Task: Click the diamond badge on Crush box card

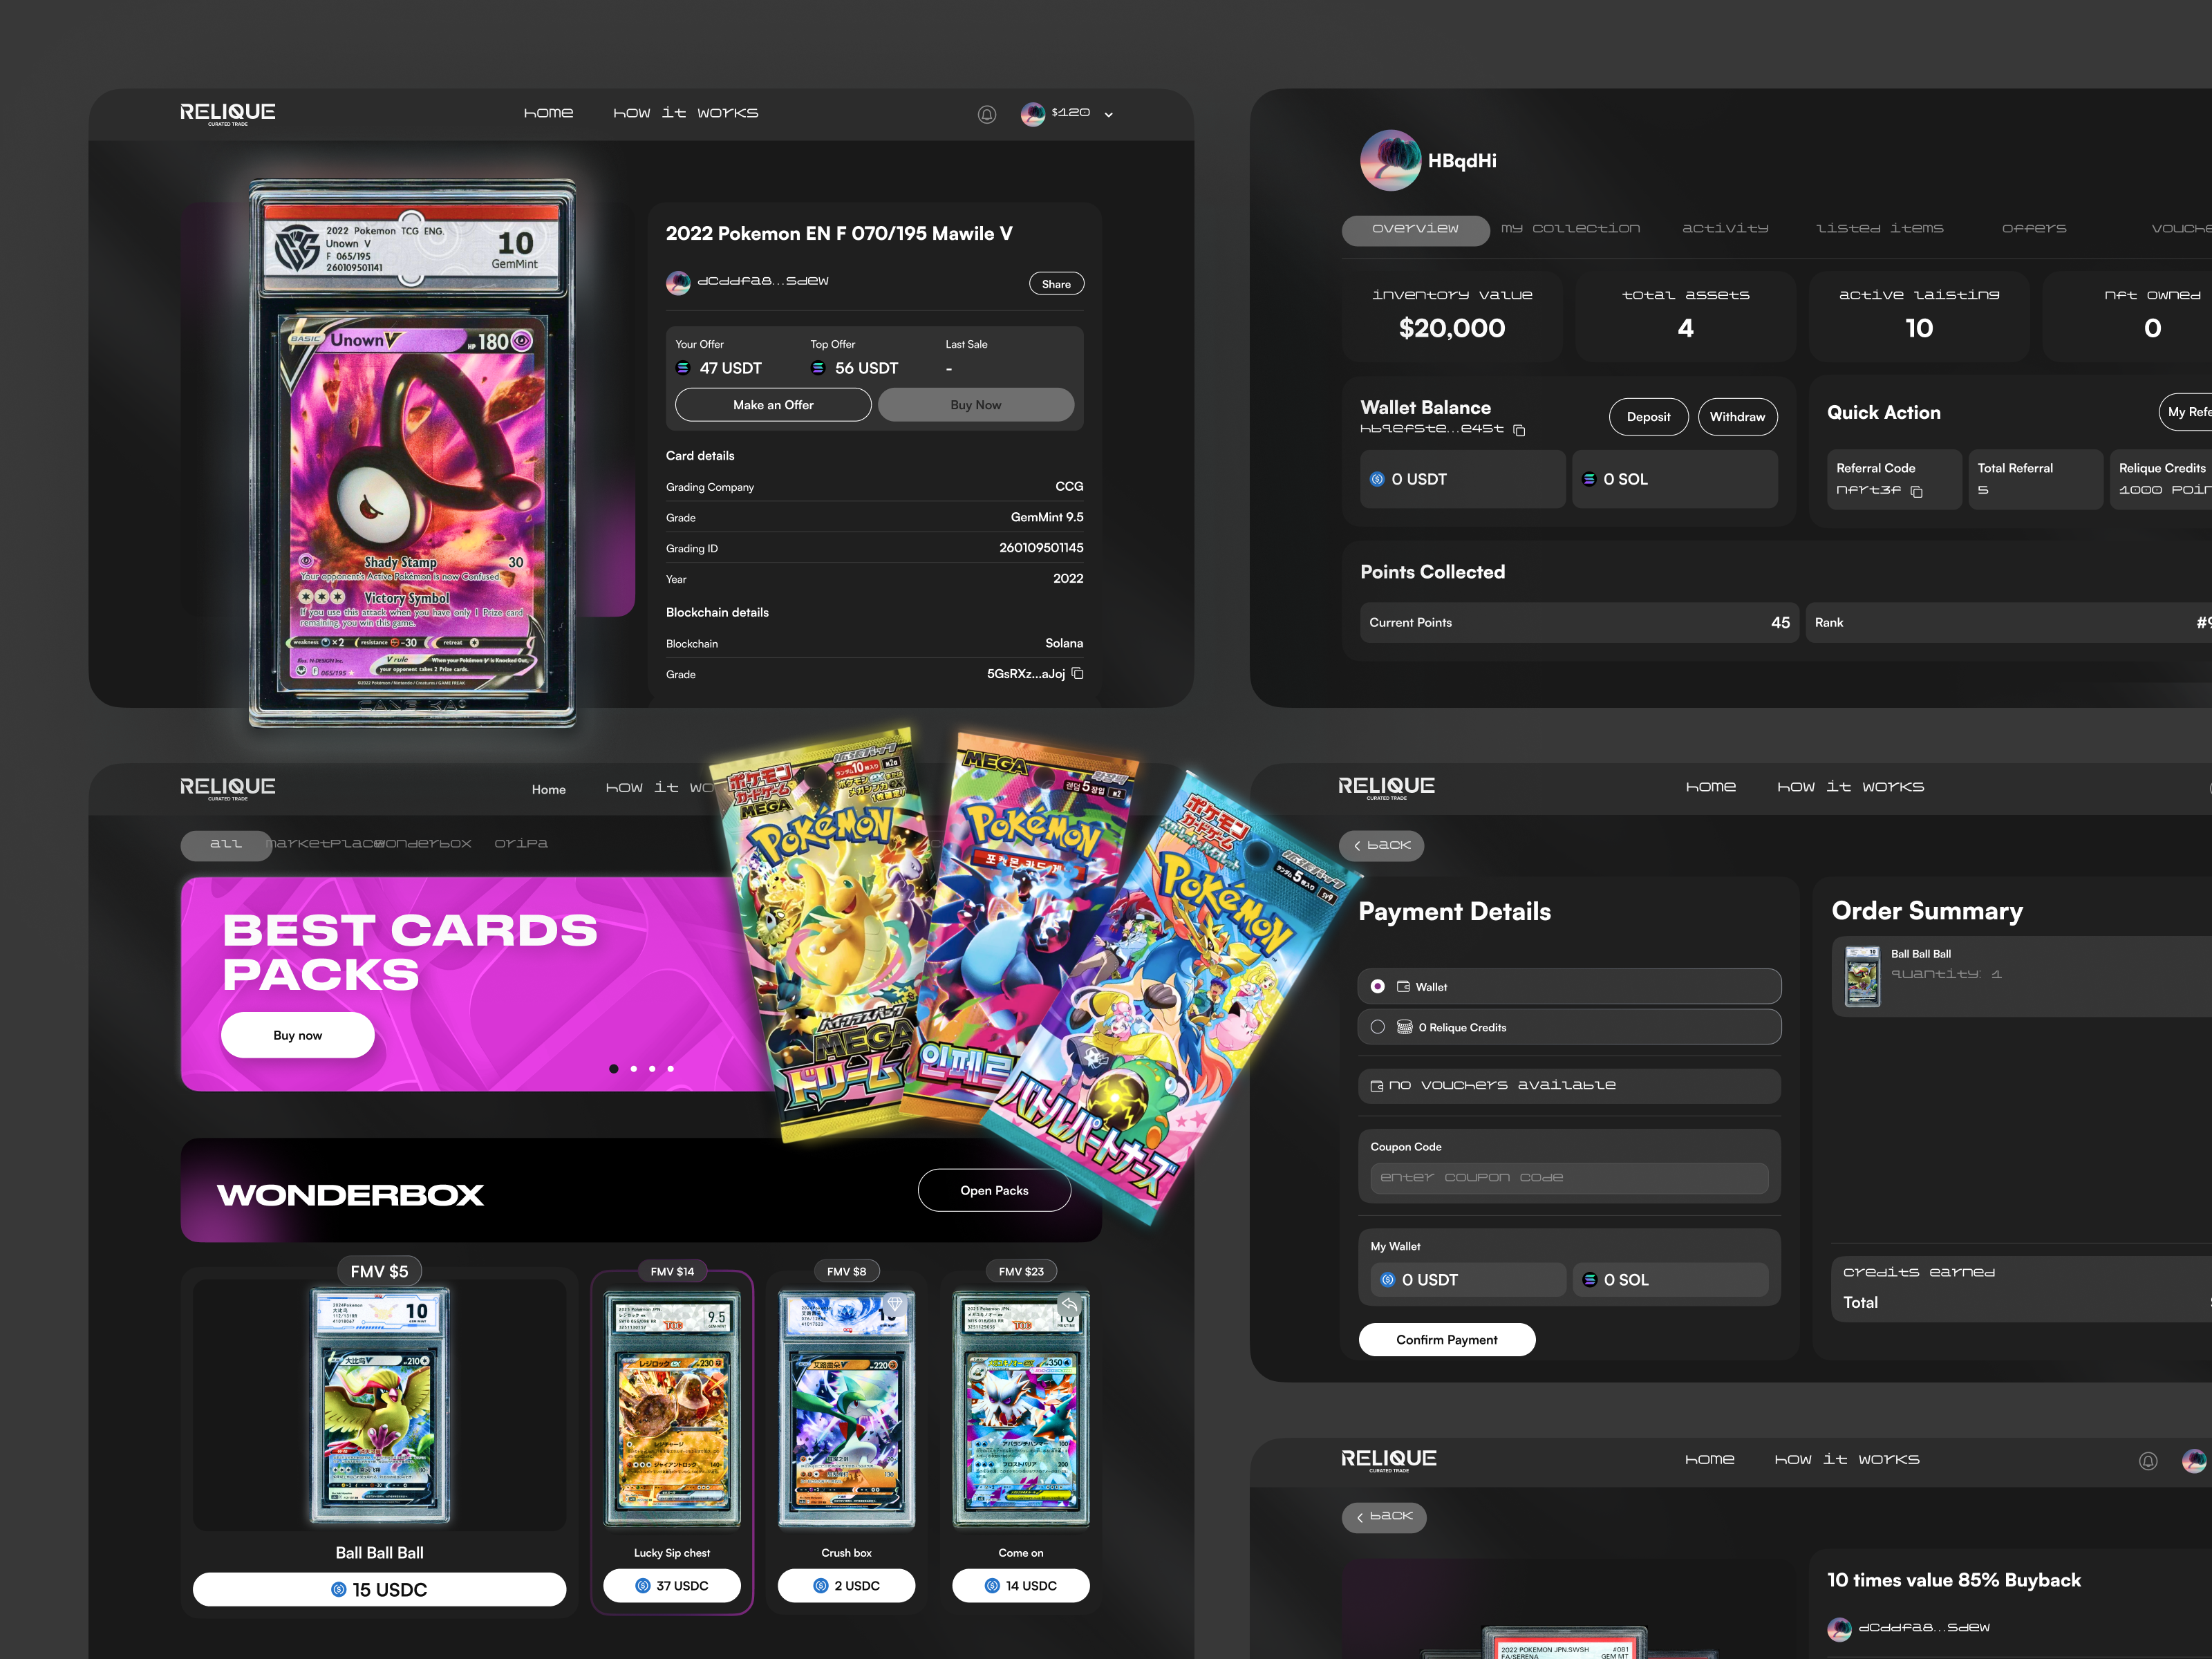Action: pos(895,1304)
